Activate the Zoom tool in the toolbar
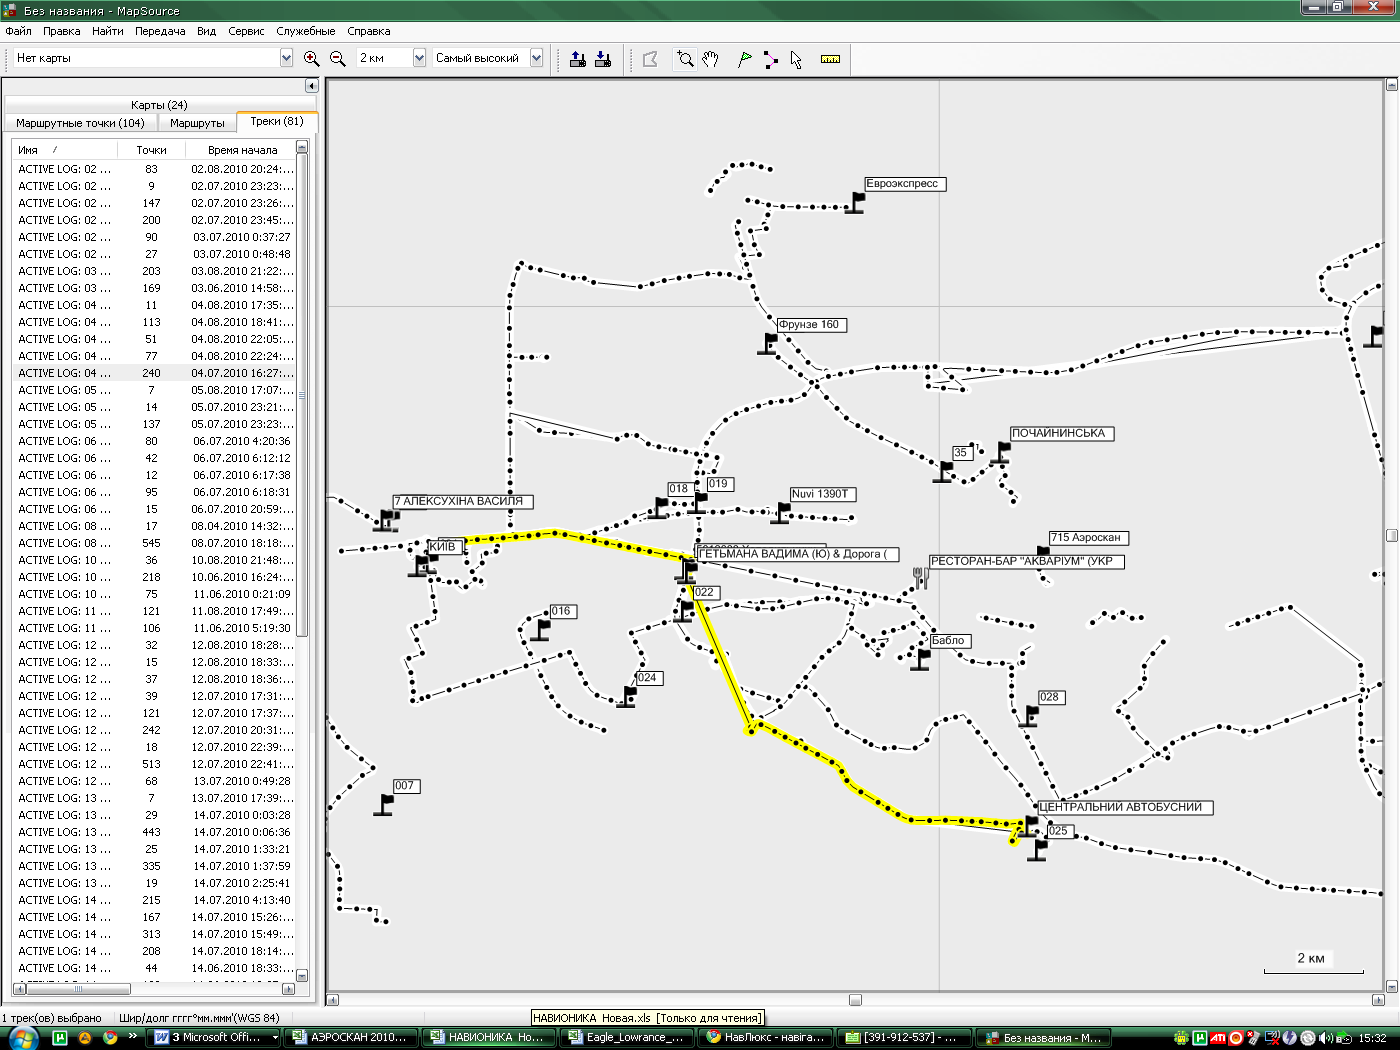Image resolution: width=1400 pixels, height=1050 pixels. click(685, 59)
